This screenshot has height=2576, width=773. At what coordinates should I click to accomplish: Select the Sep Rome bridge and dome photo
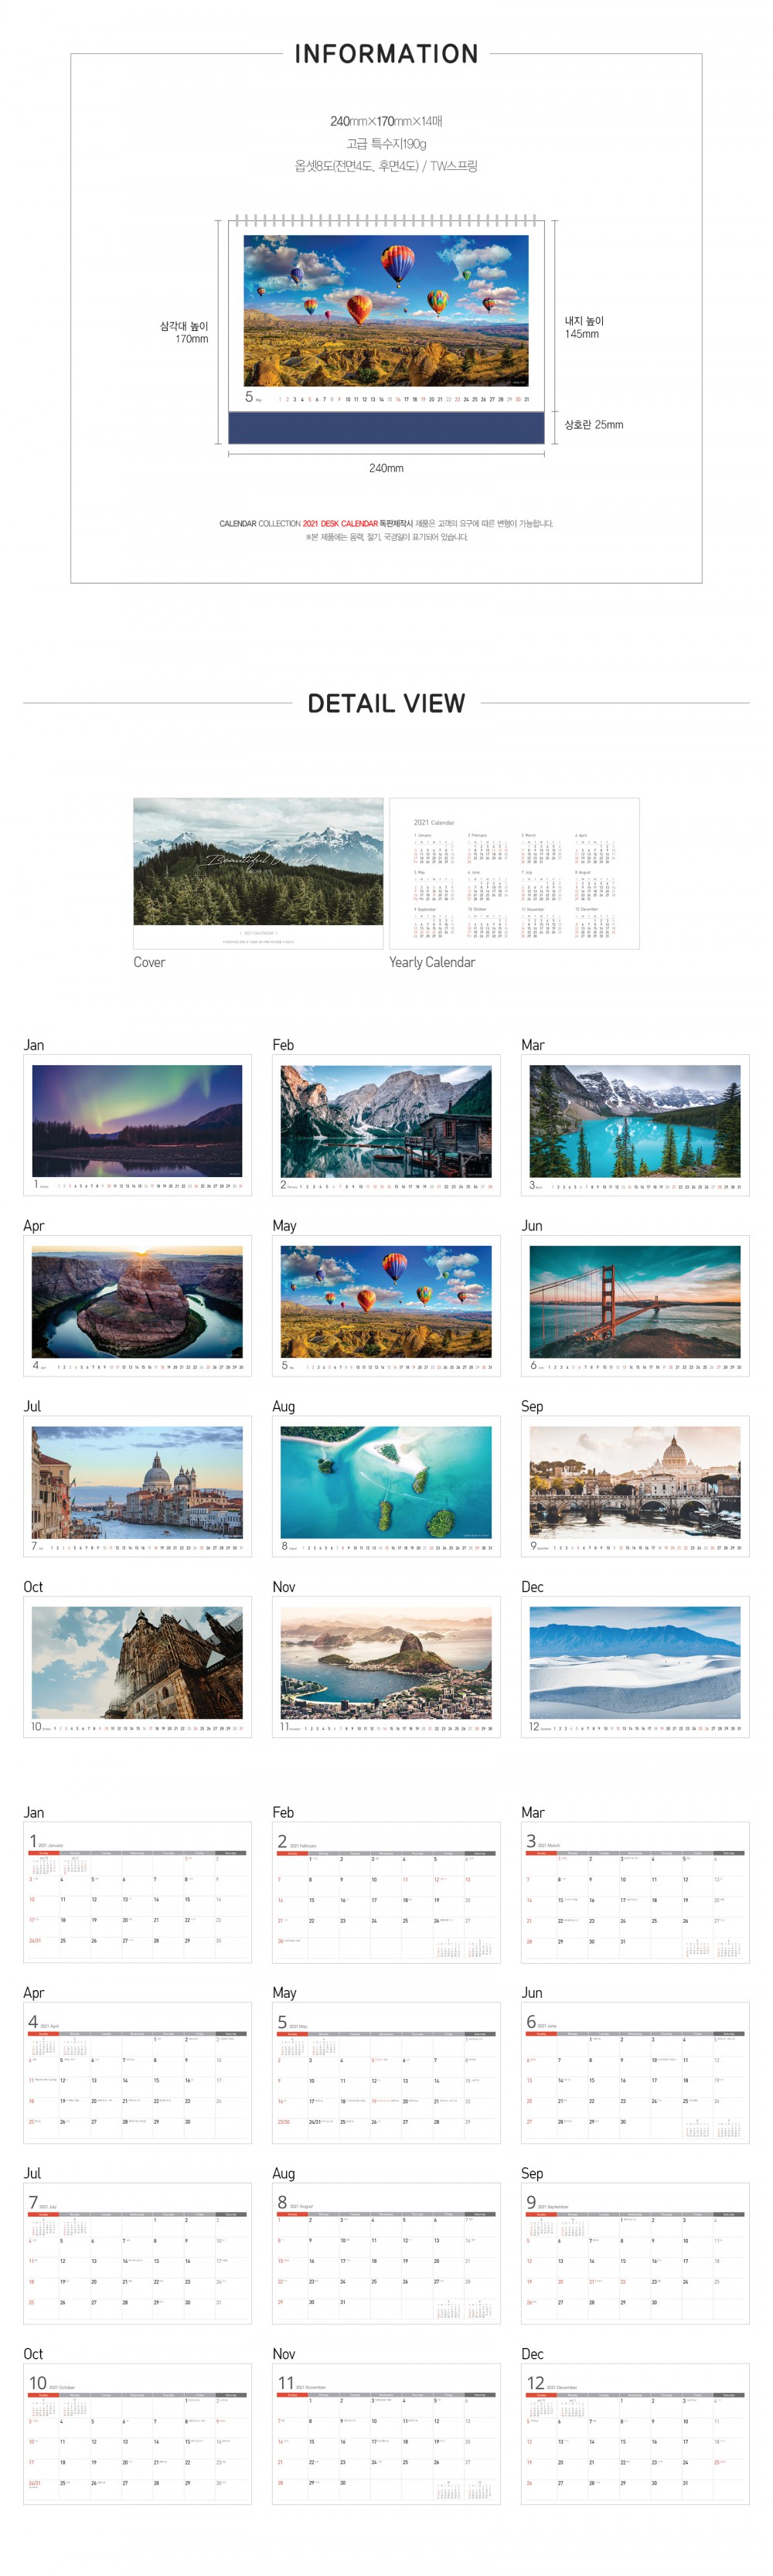tap(635, 1486)
